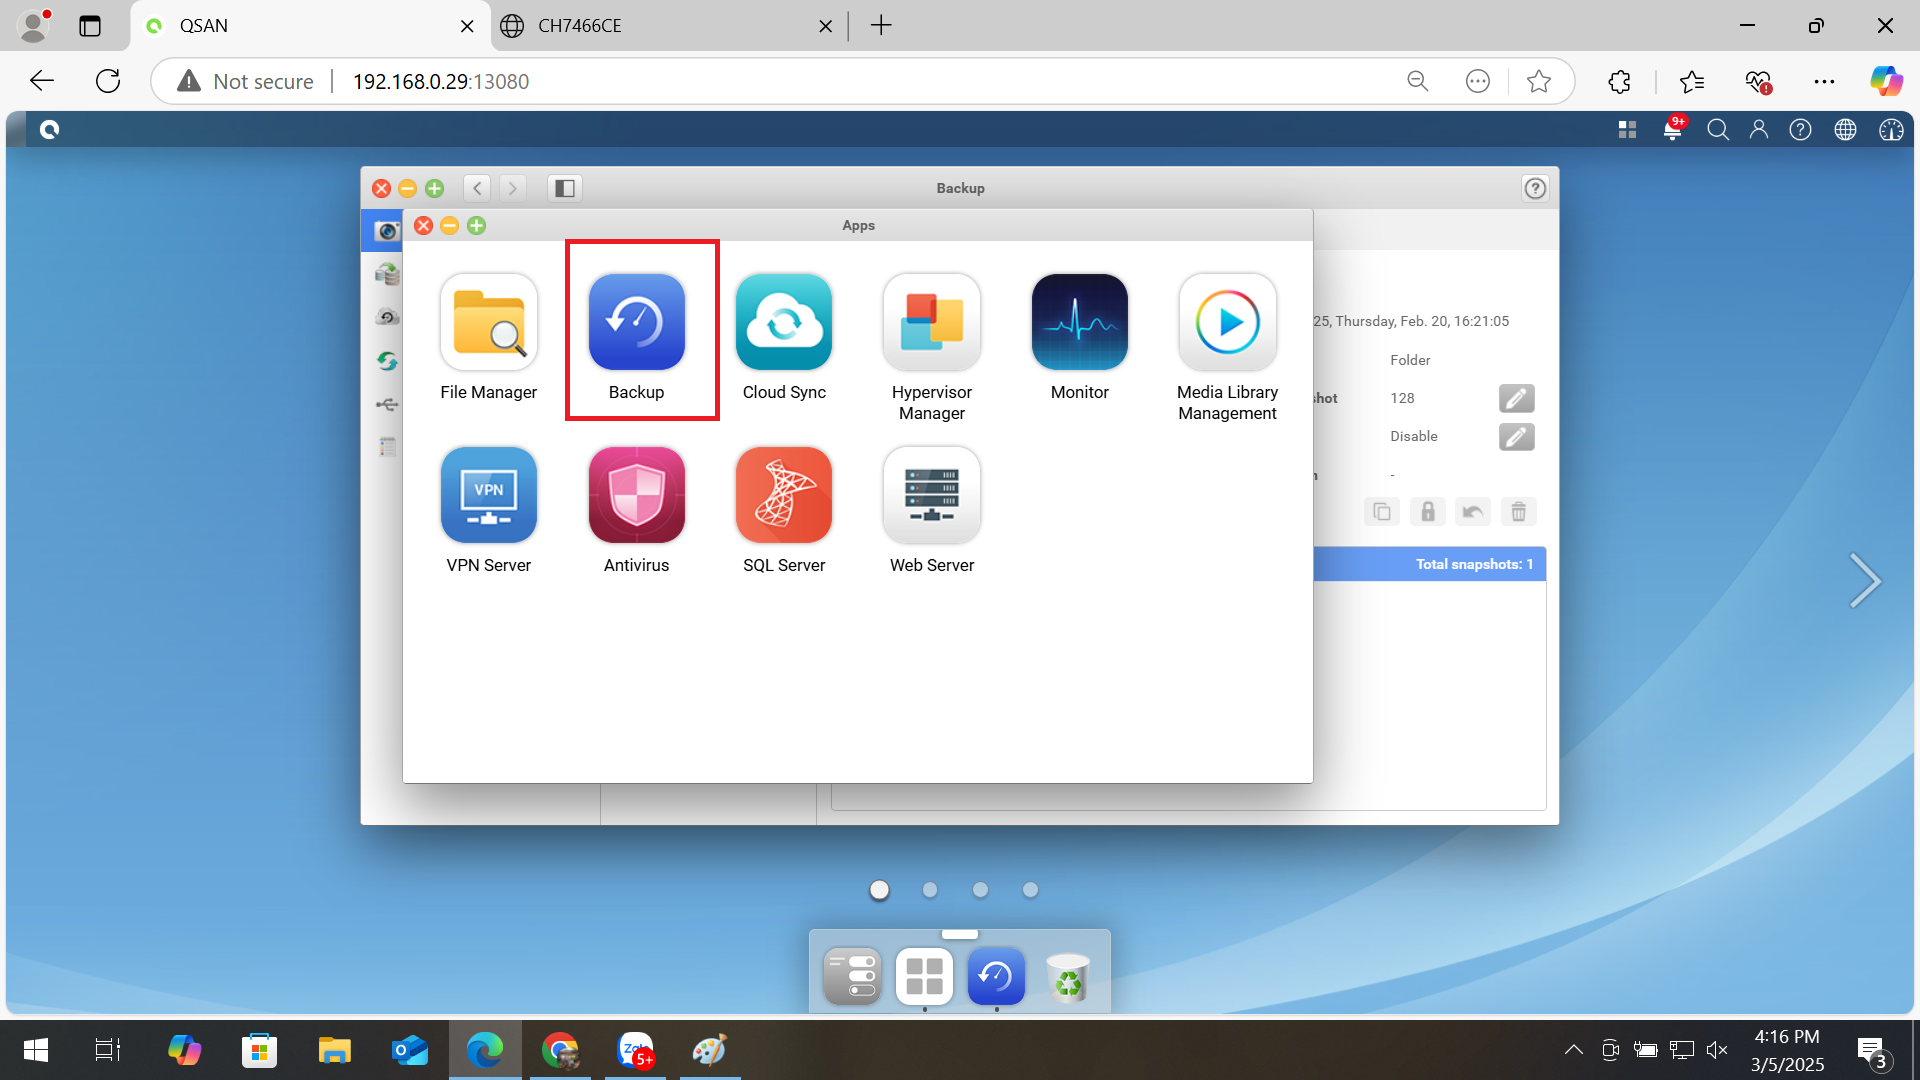Open Backup window help
This screenshot has height=1080, width=1920.
(x=1535, y=188)
